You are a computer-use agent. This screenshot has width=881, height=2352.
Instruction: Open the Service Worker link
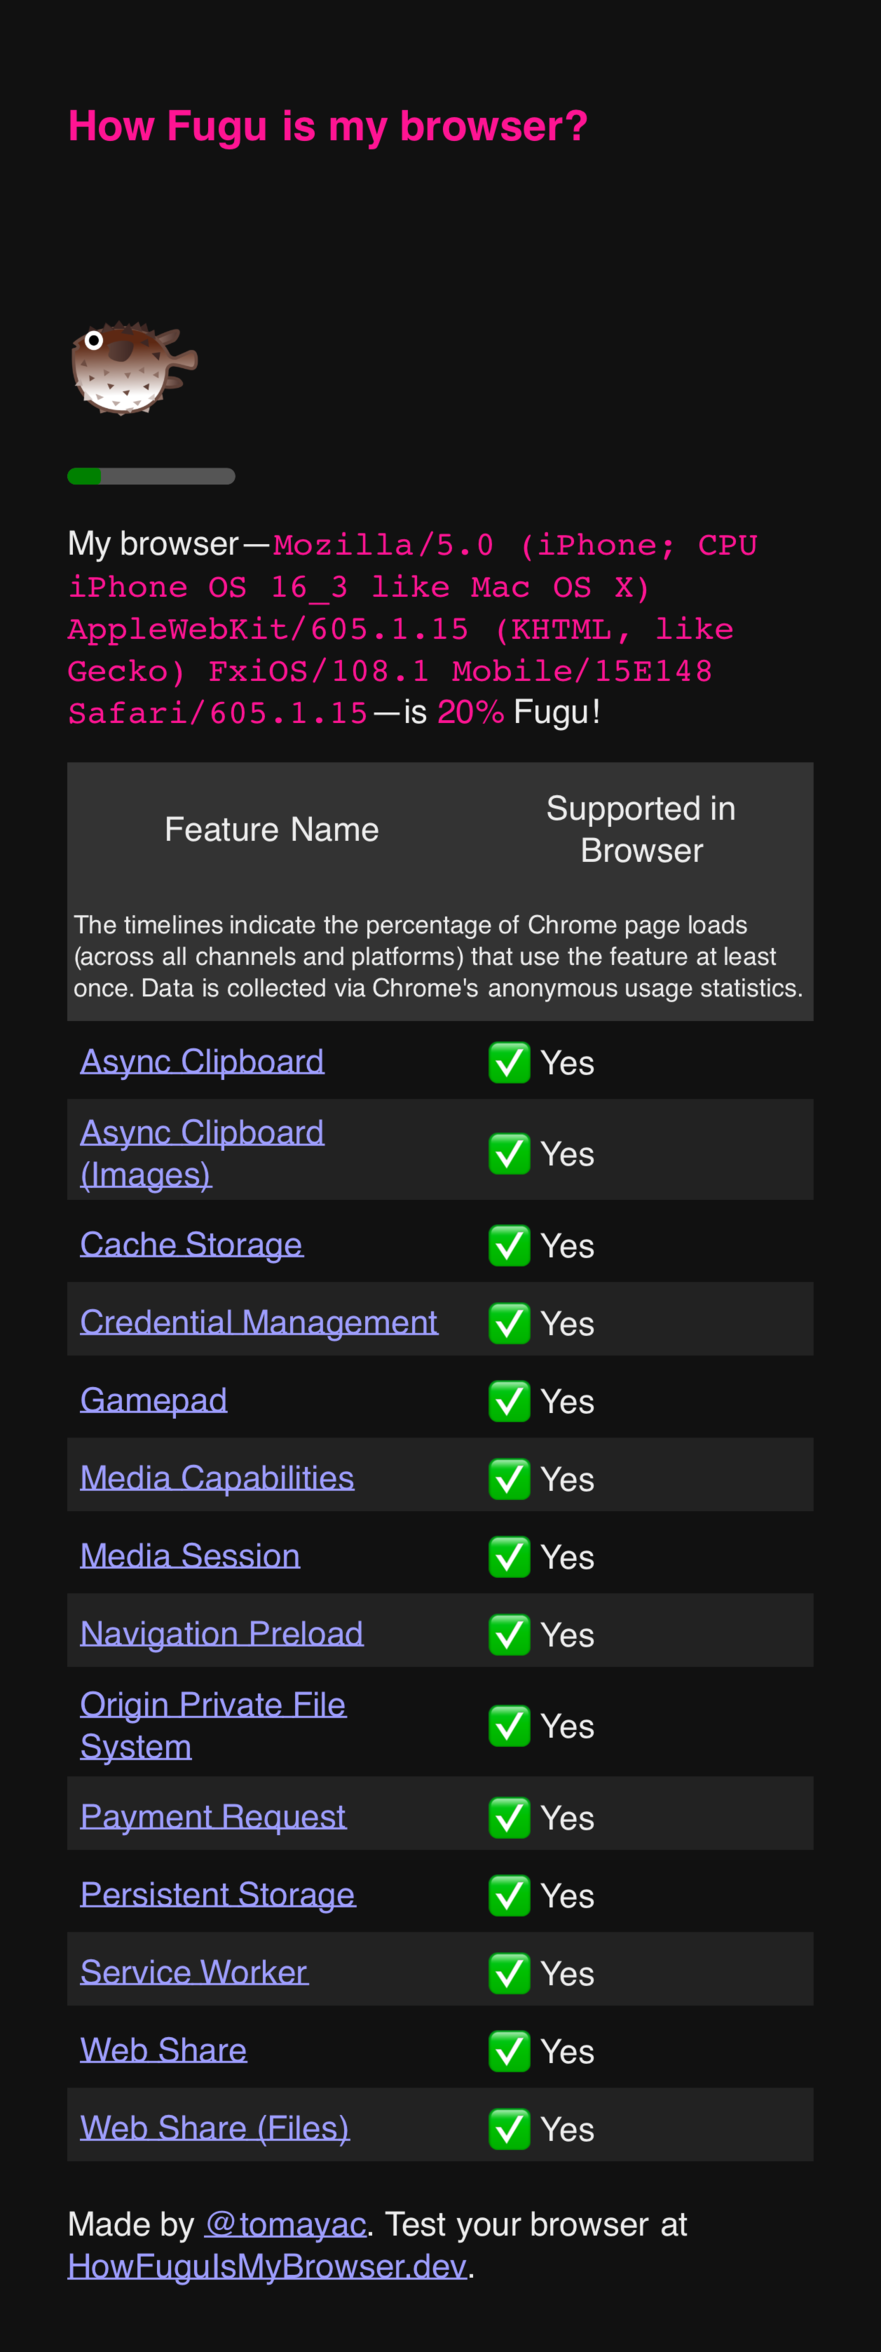194,1972
